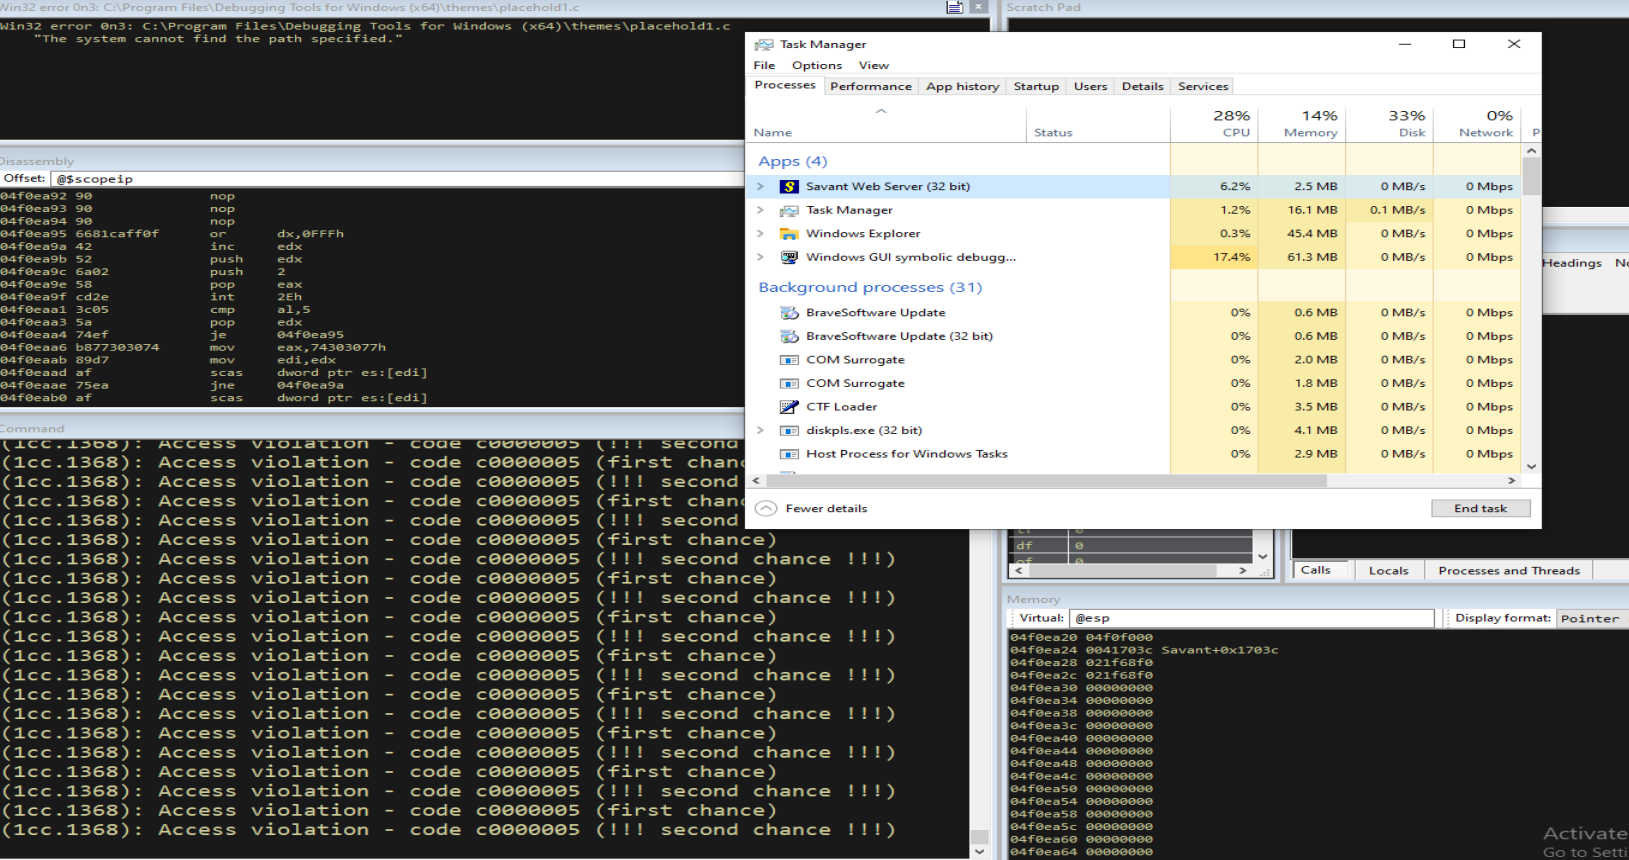Image resolution: width=1629 pixels, height=860 pixels.
Task: Switch to the Performance tab
Action: pyautogui.click(x=871, y=86)
